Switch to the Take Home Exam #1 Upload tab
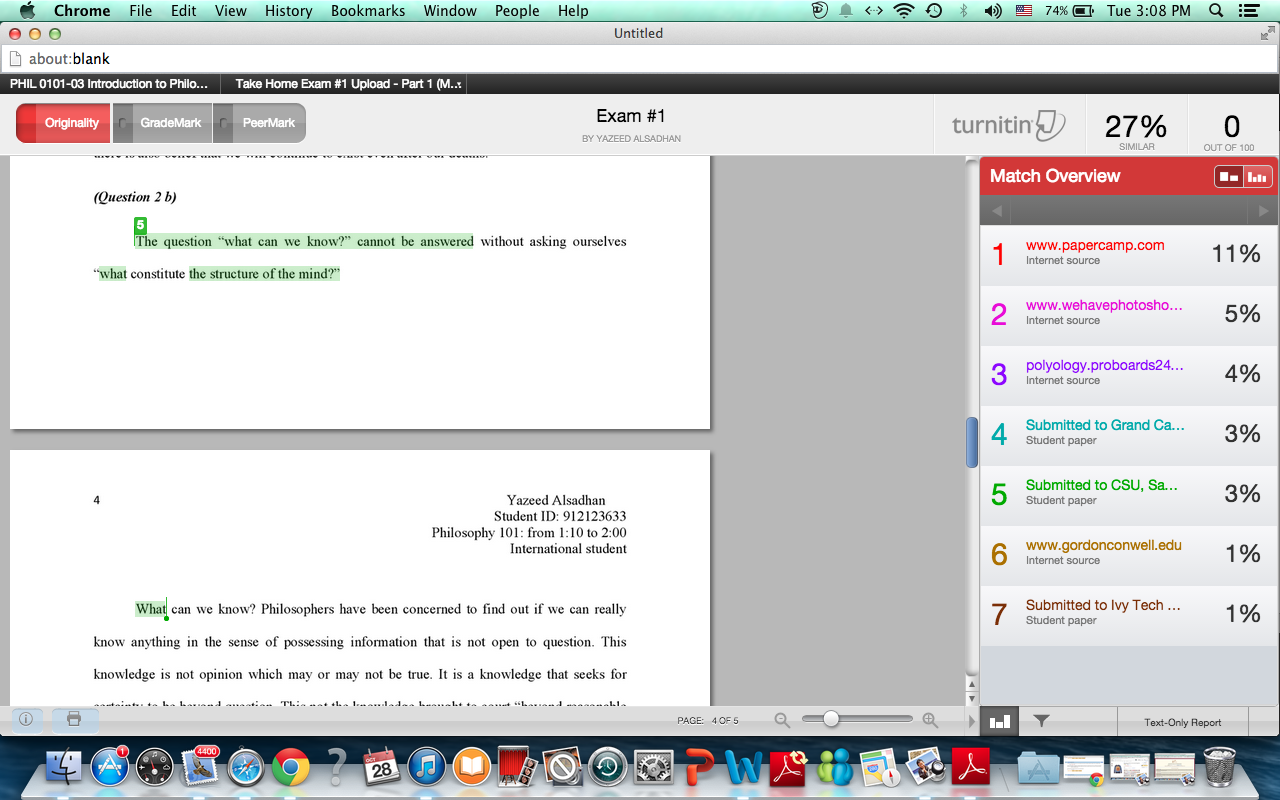The width and height of the screenshot is (1280, 800). coord(347,84)
